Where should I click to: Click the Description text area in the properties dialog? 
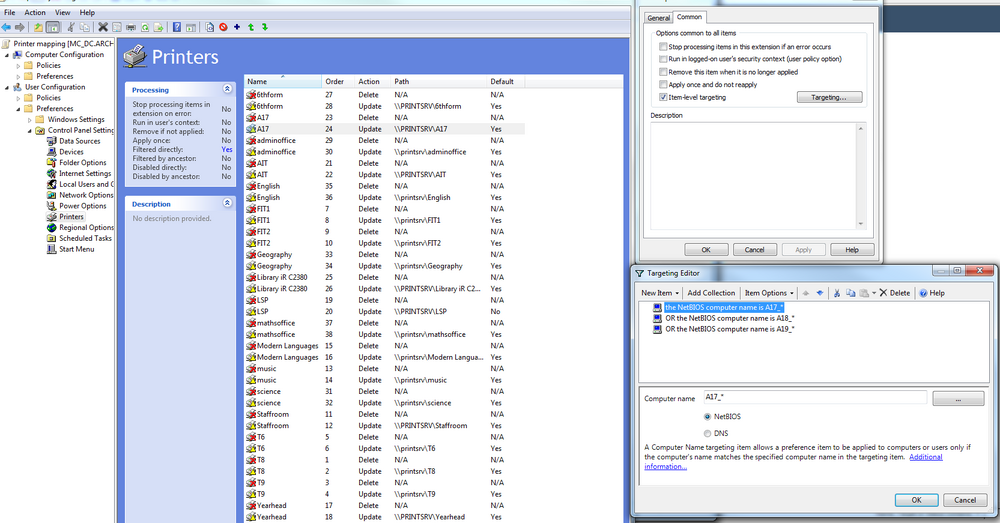click(758, 176)
